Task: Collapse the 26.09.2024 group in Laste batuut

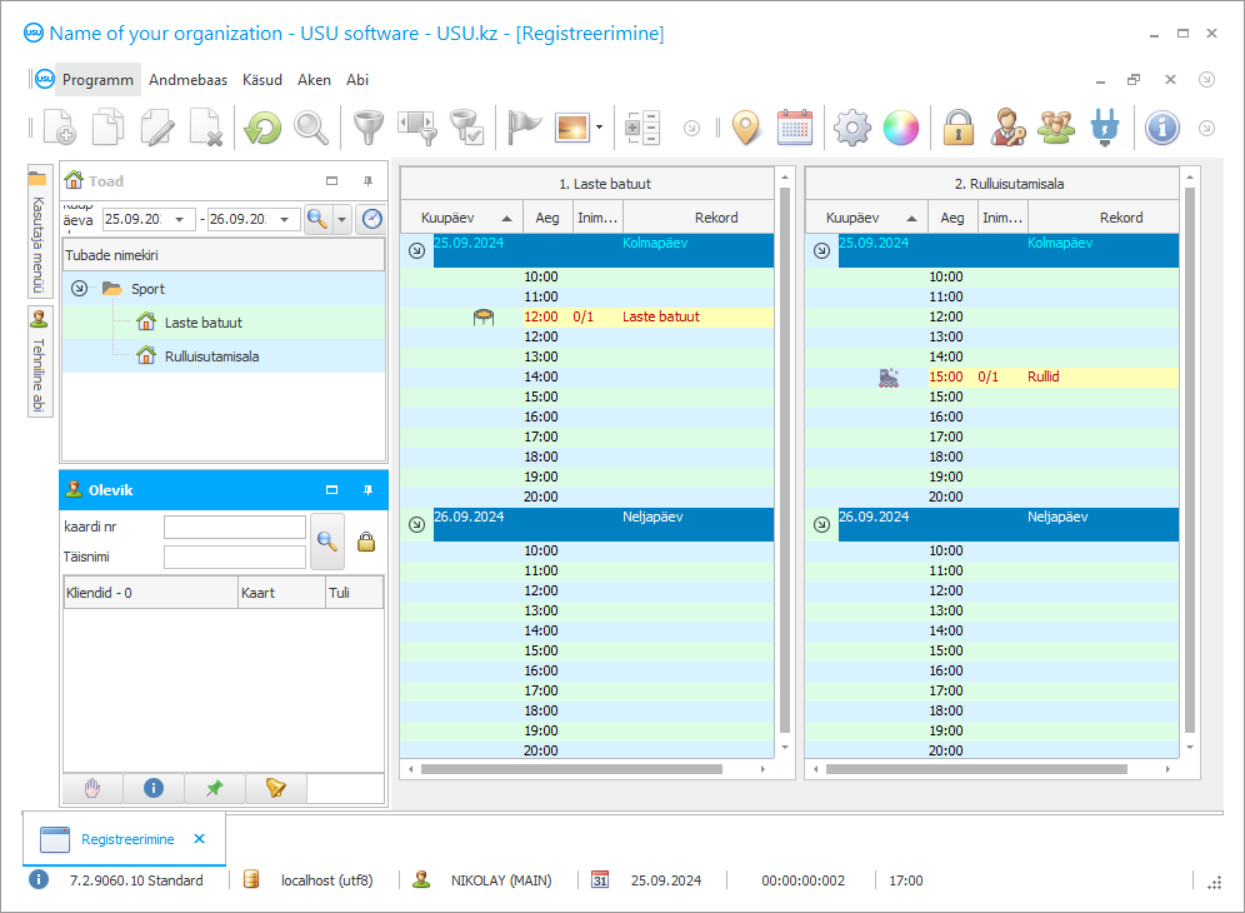Action: coord(417,524)
